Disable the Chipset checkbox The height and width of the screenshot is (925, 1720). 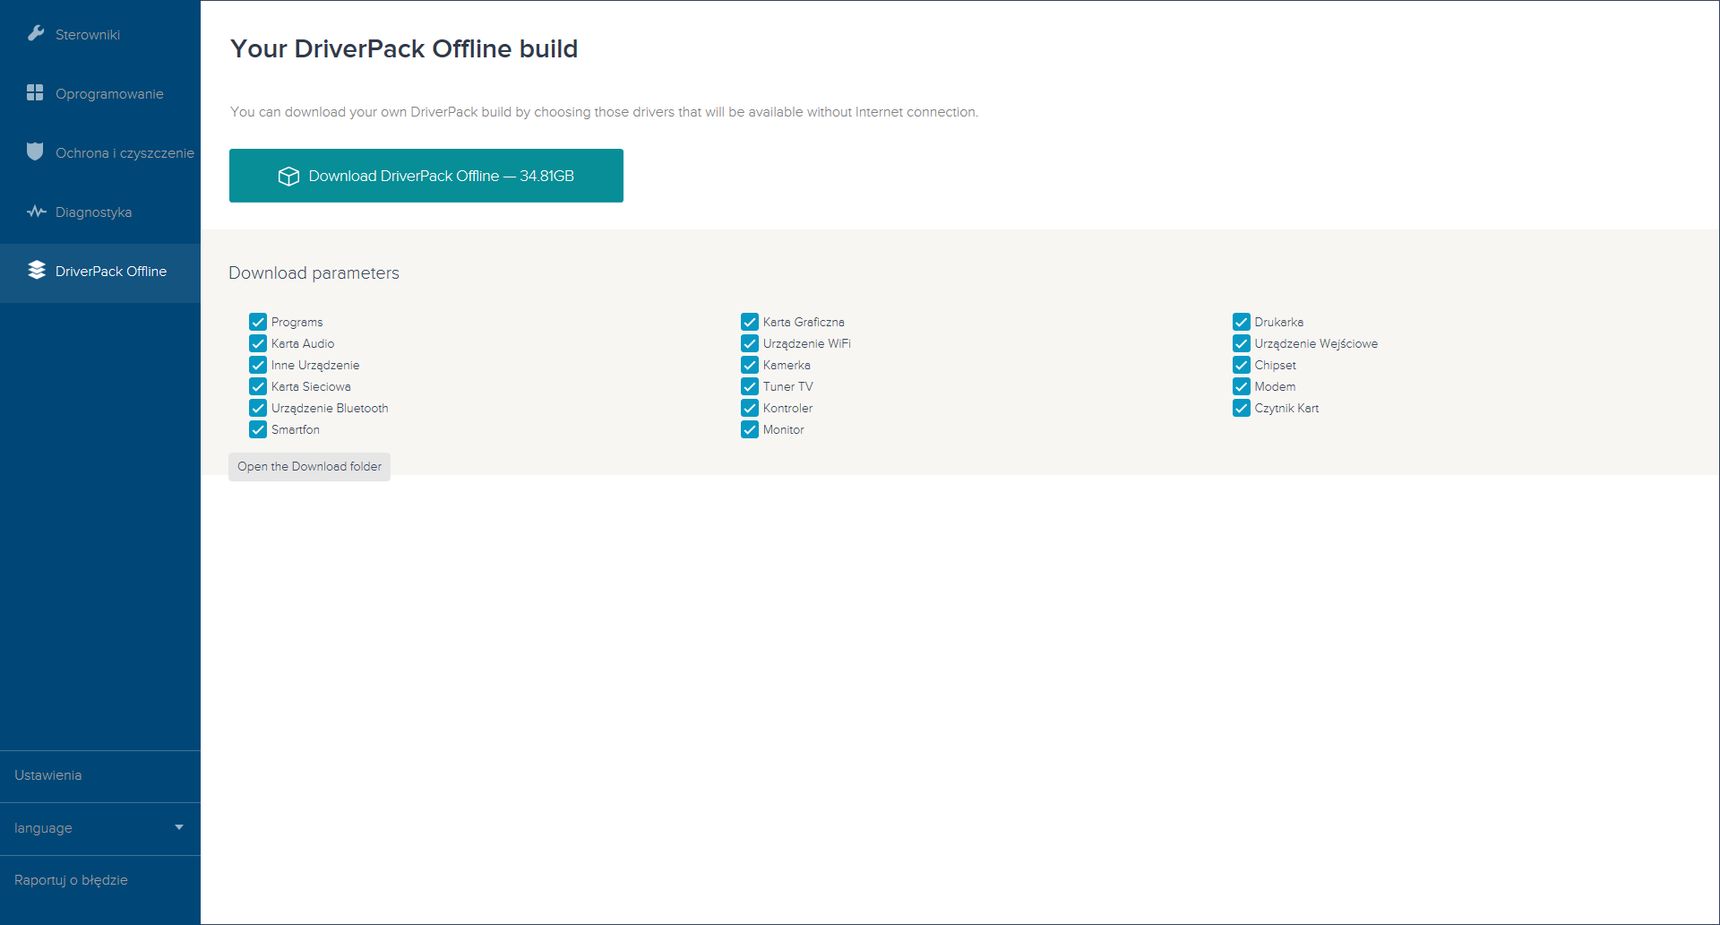coord(1242,365)
